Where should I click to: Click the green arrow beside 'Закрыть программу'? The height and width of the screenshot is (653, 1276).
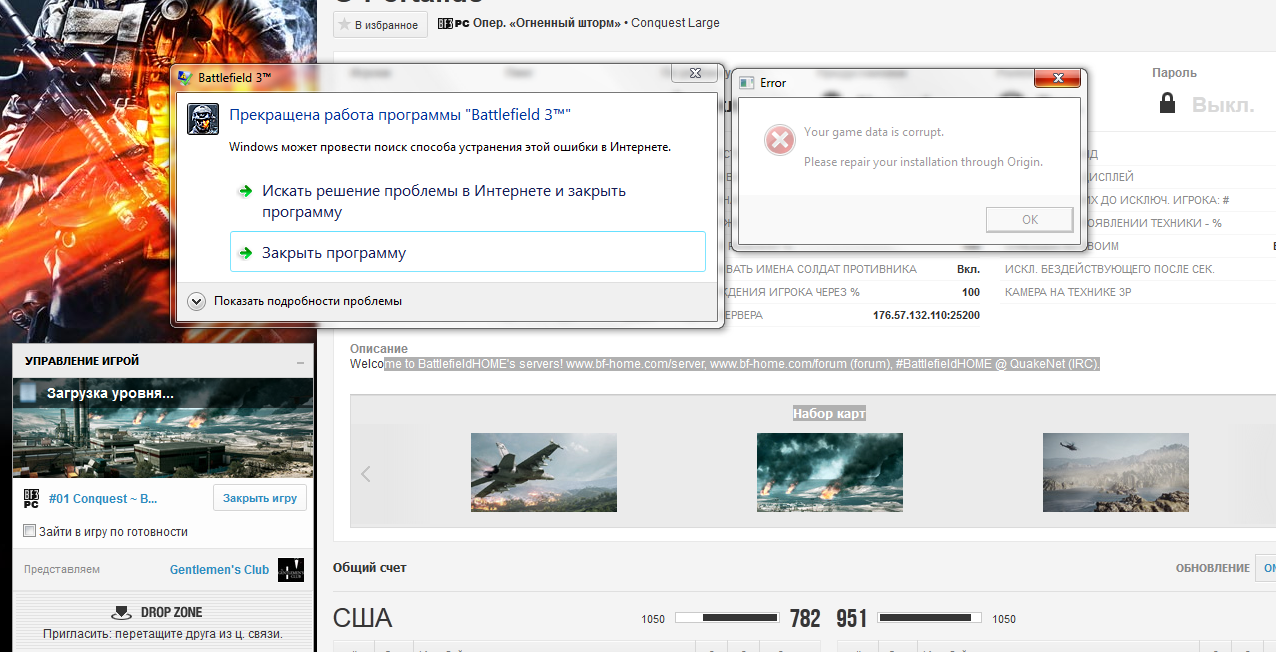click(x=245, y=253)
